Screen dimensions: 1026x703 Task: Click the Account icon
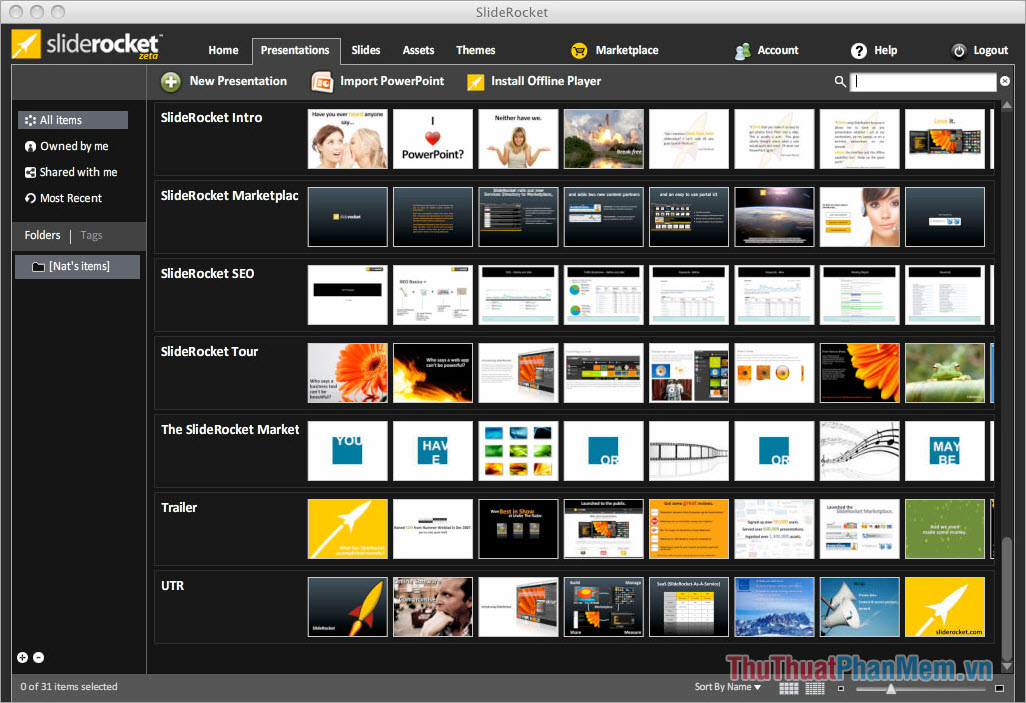coord(742,50)
